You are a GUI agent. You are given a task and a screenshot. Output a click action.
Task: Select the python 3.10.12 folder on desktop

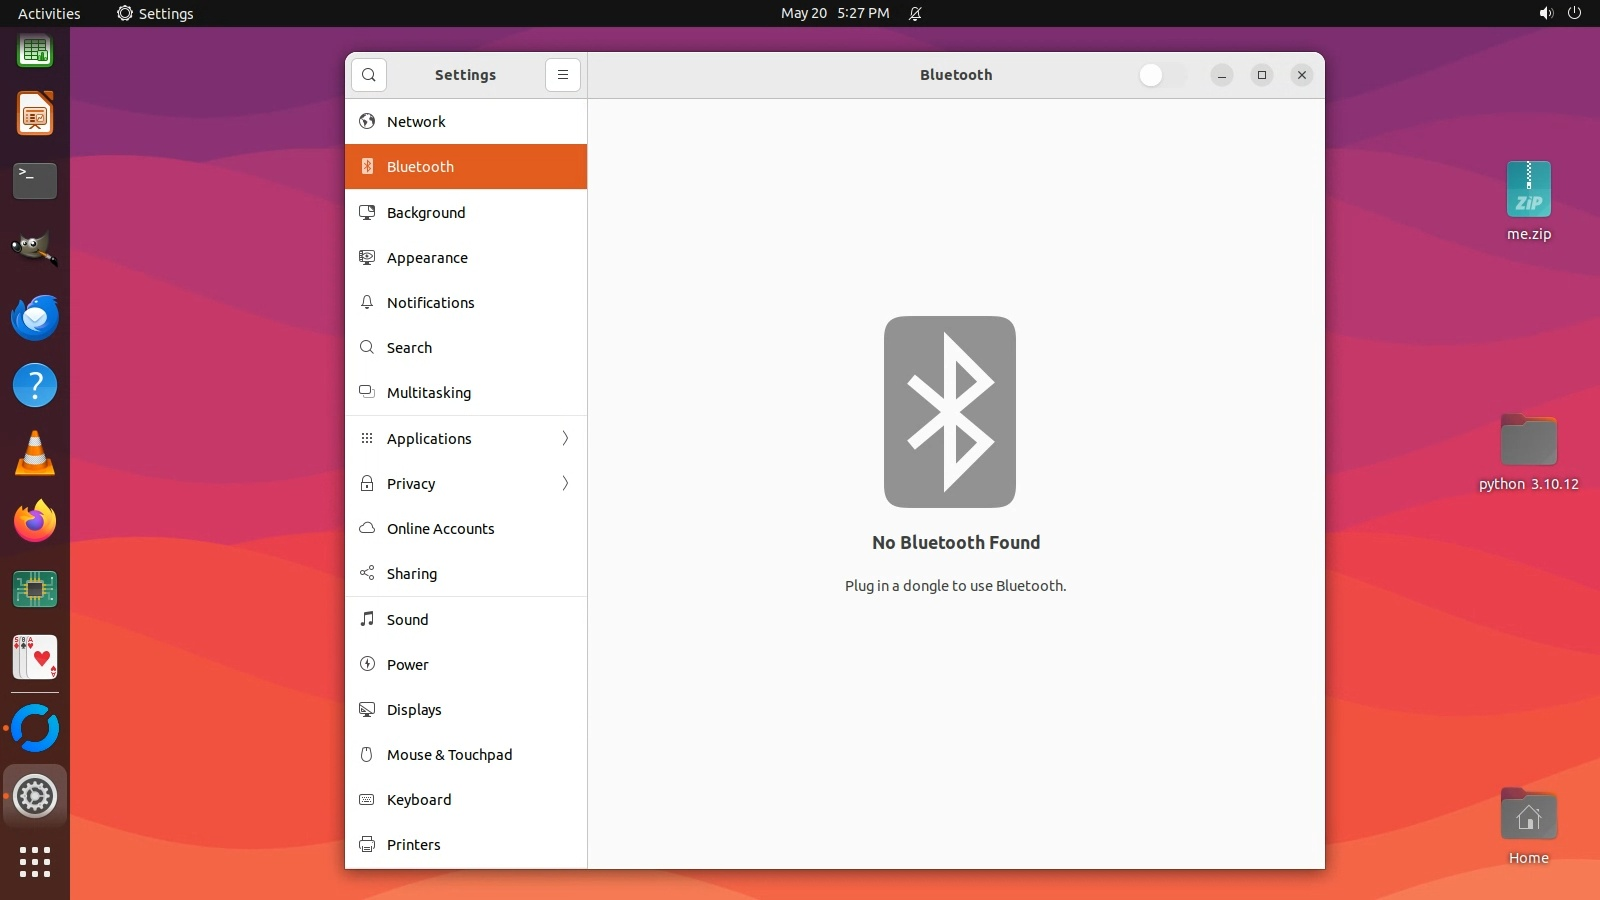tap(1528, 452)
